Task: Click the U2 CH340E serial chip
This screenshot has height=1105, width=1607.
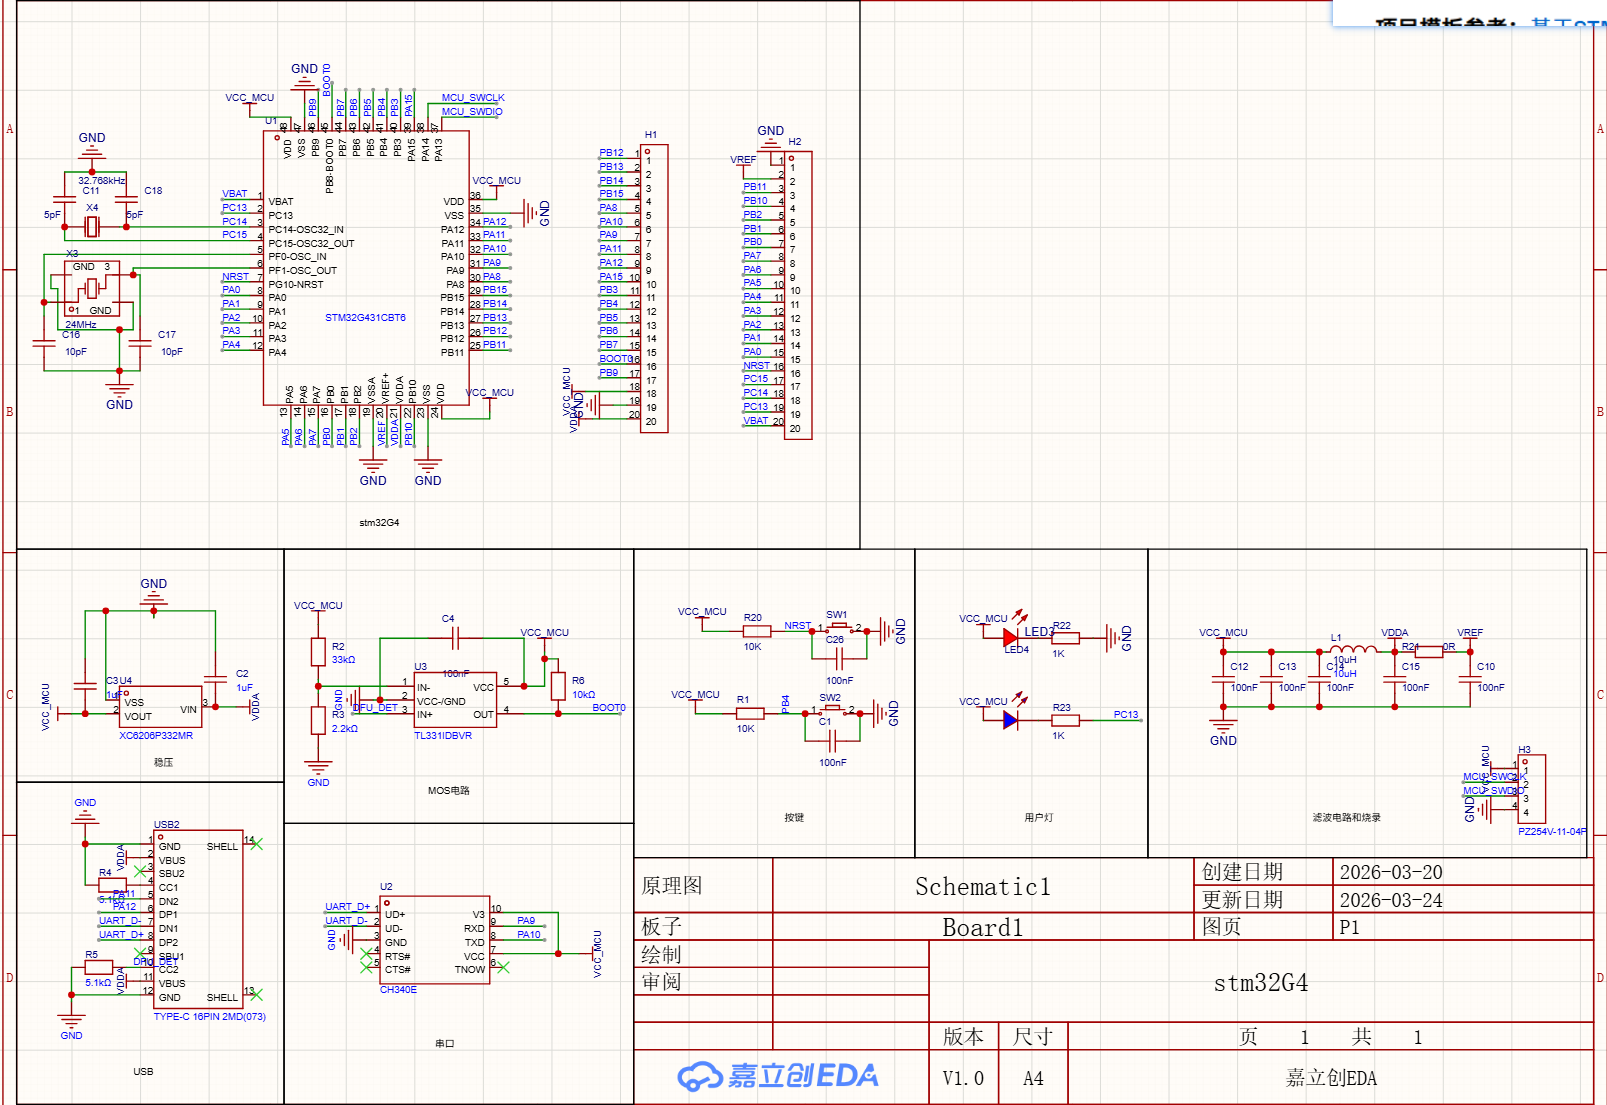Action: coord(435,940)
